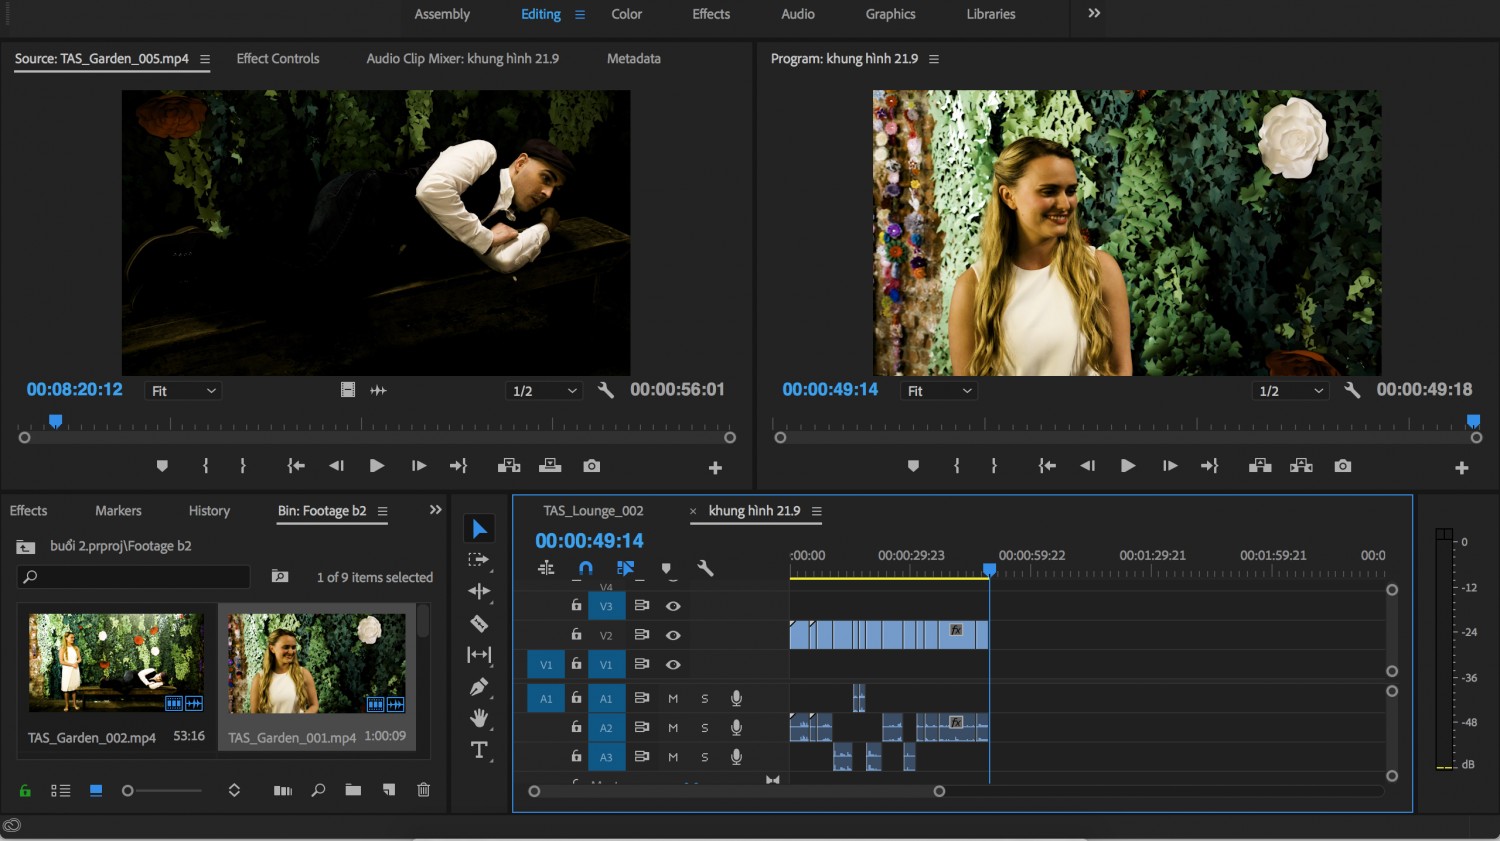1500x841 pixels.
Task: Mute audio track A1
Action: pos(673,698)
